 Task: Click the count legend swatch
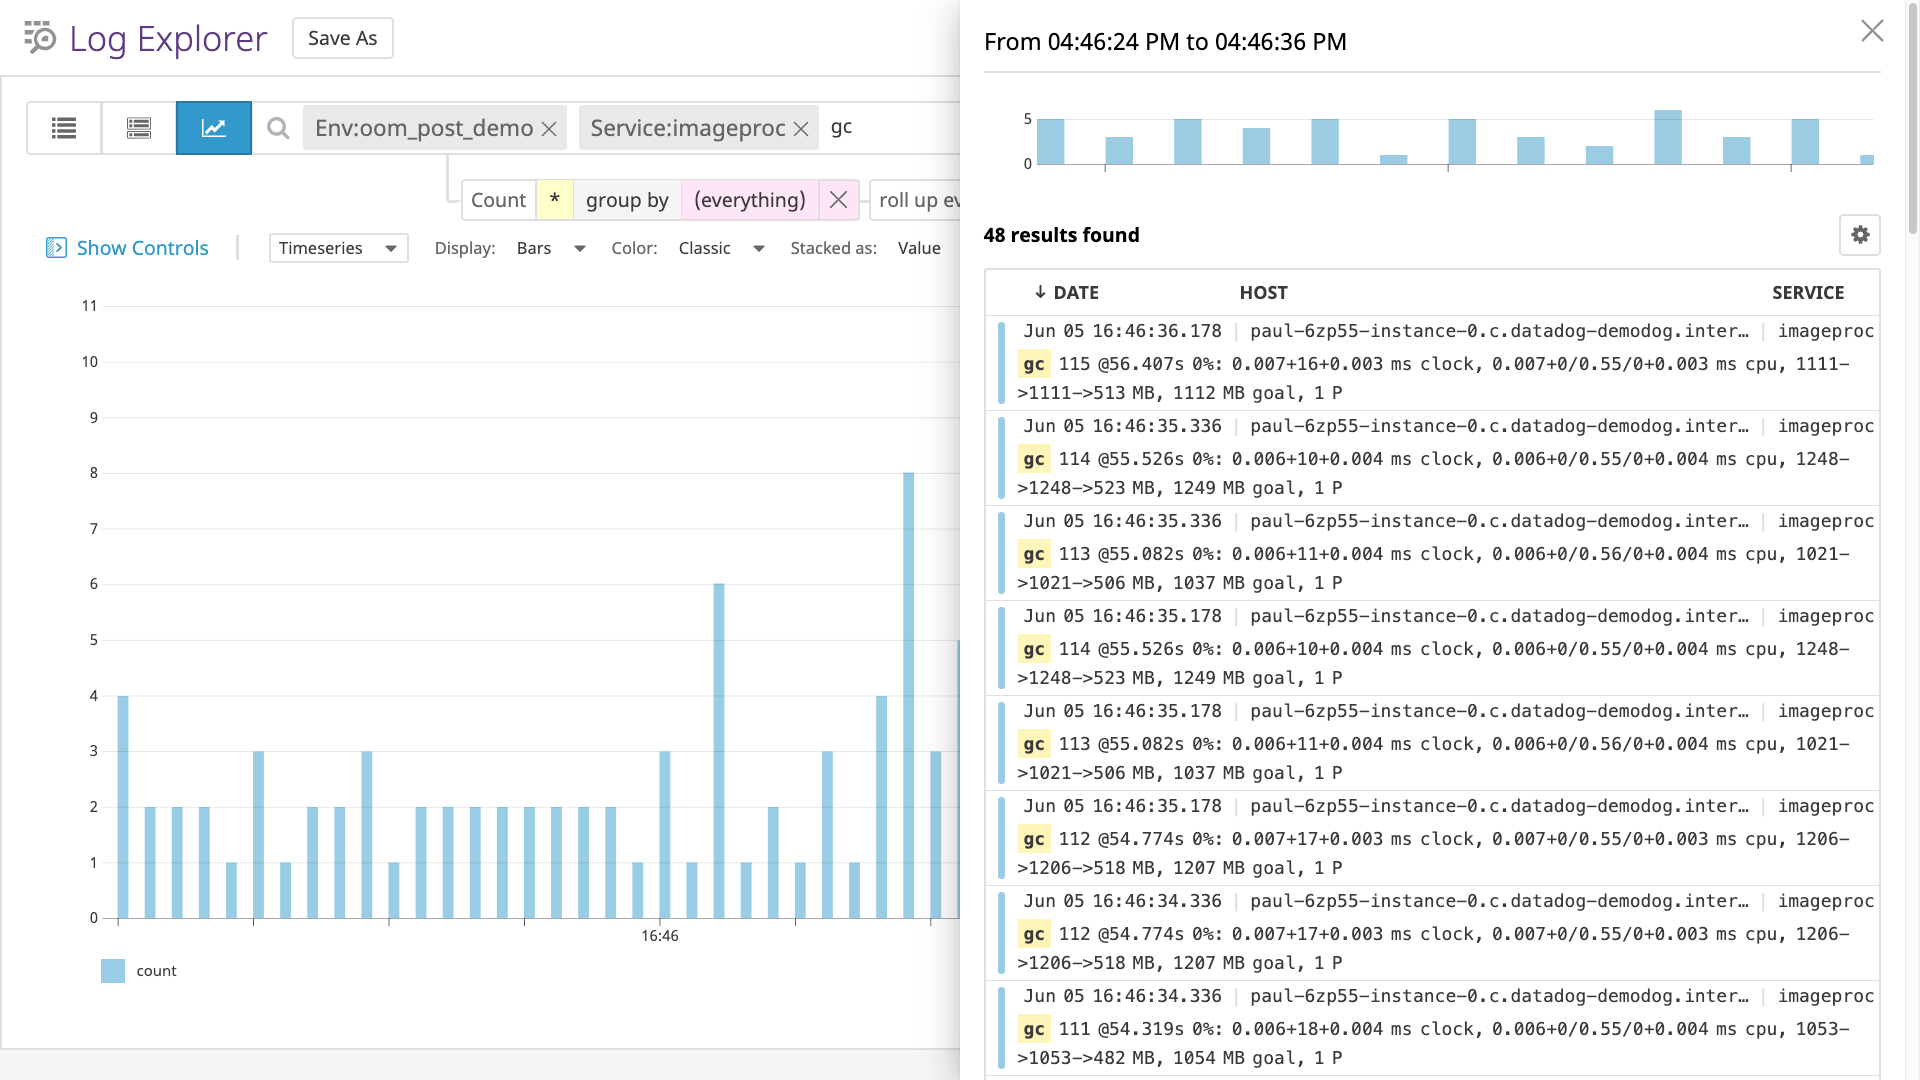coord(113,970)
